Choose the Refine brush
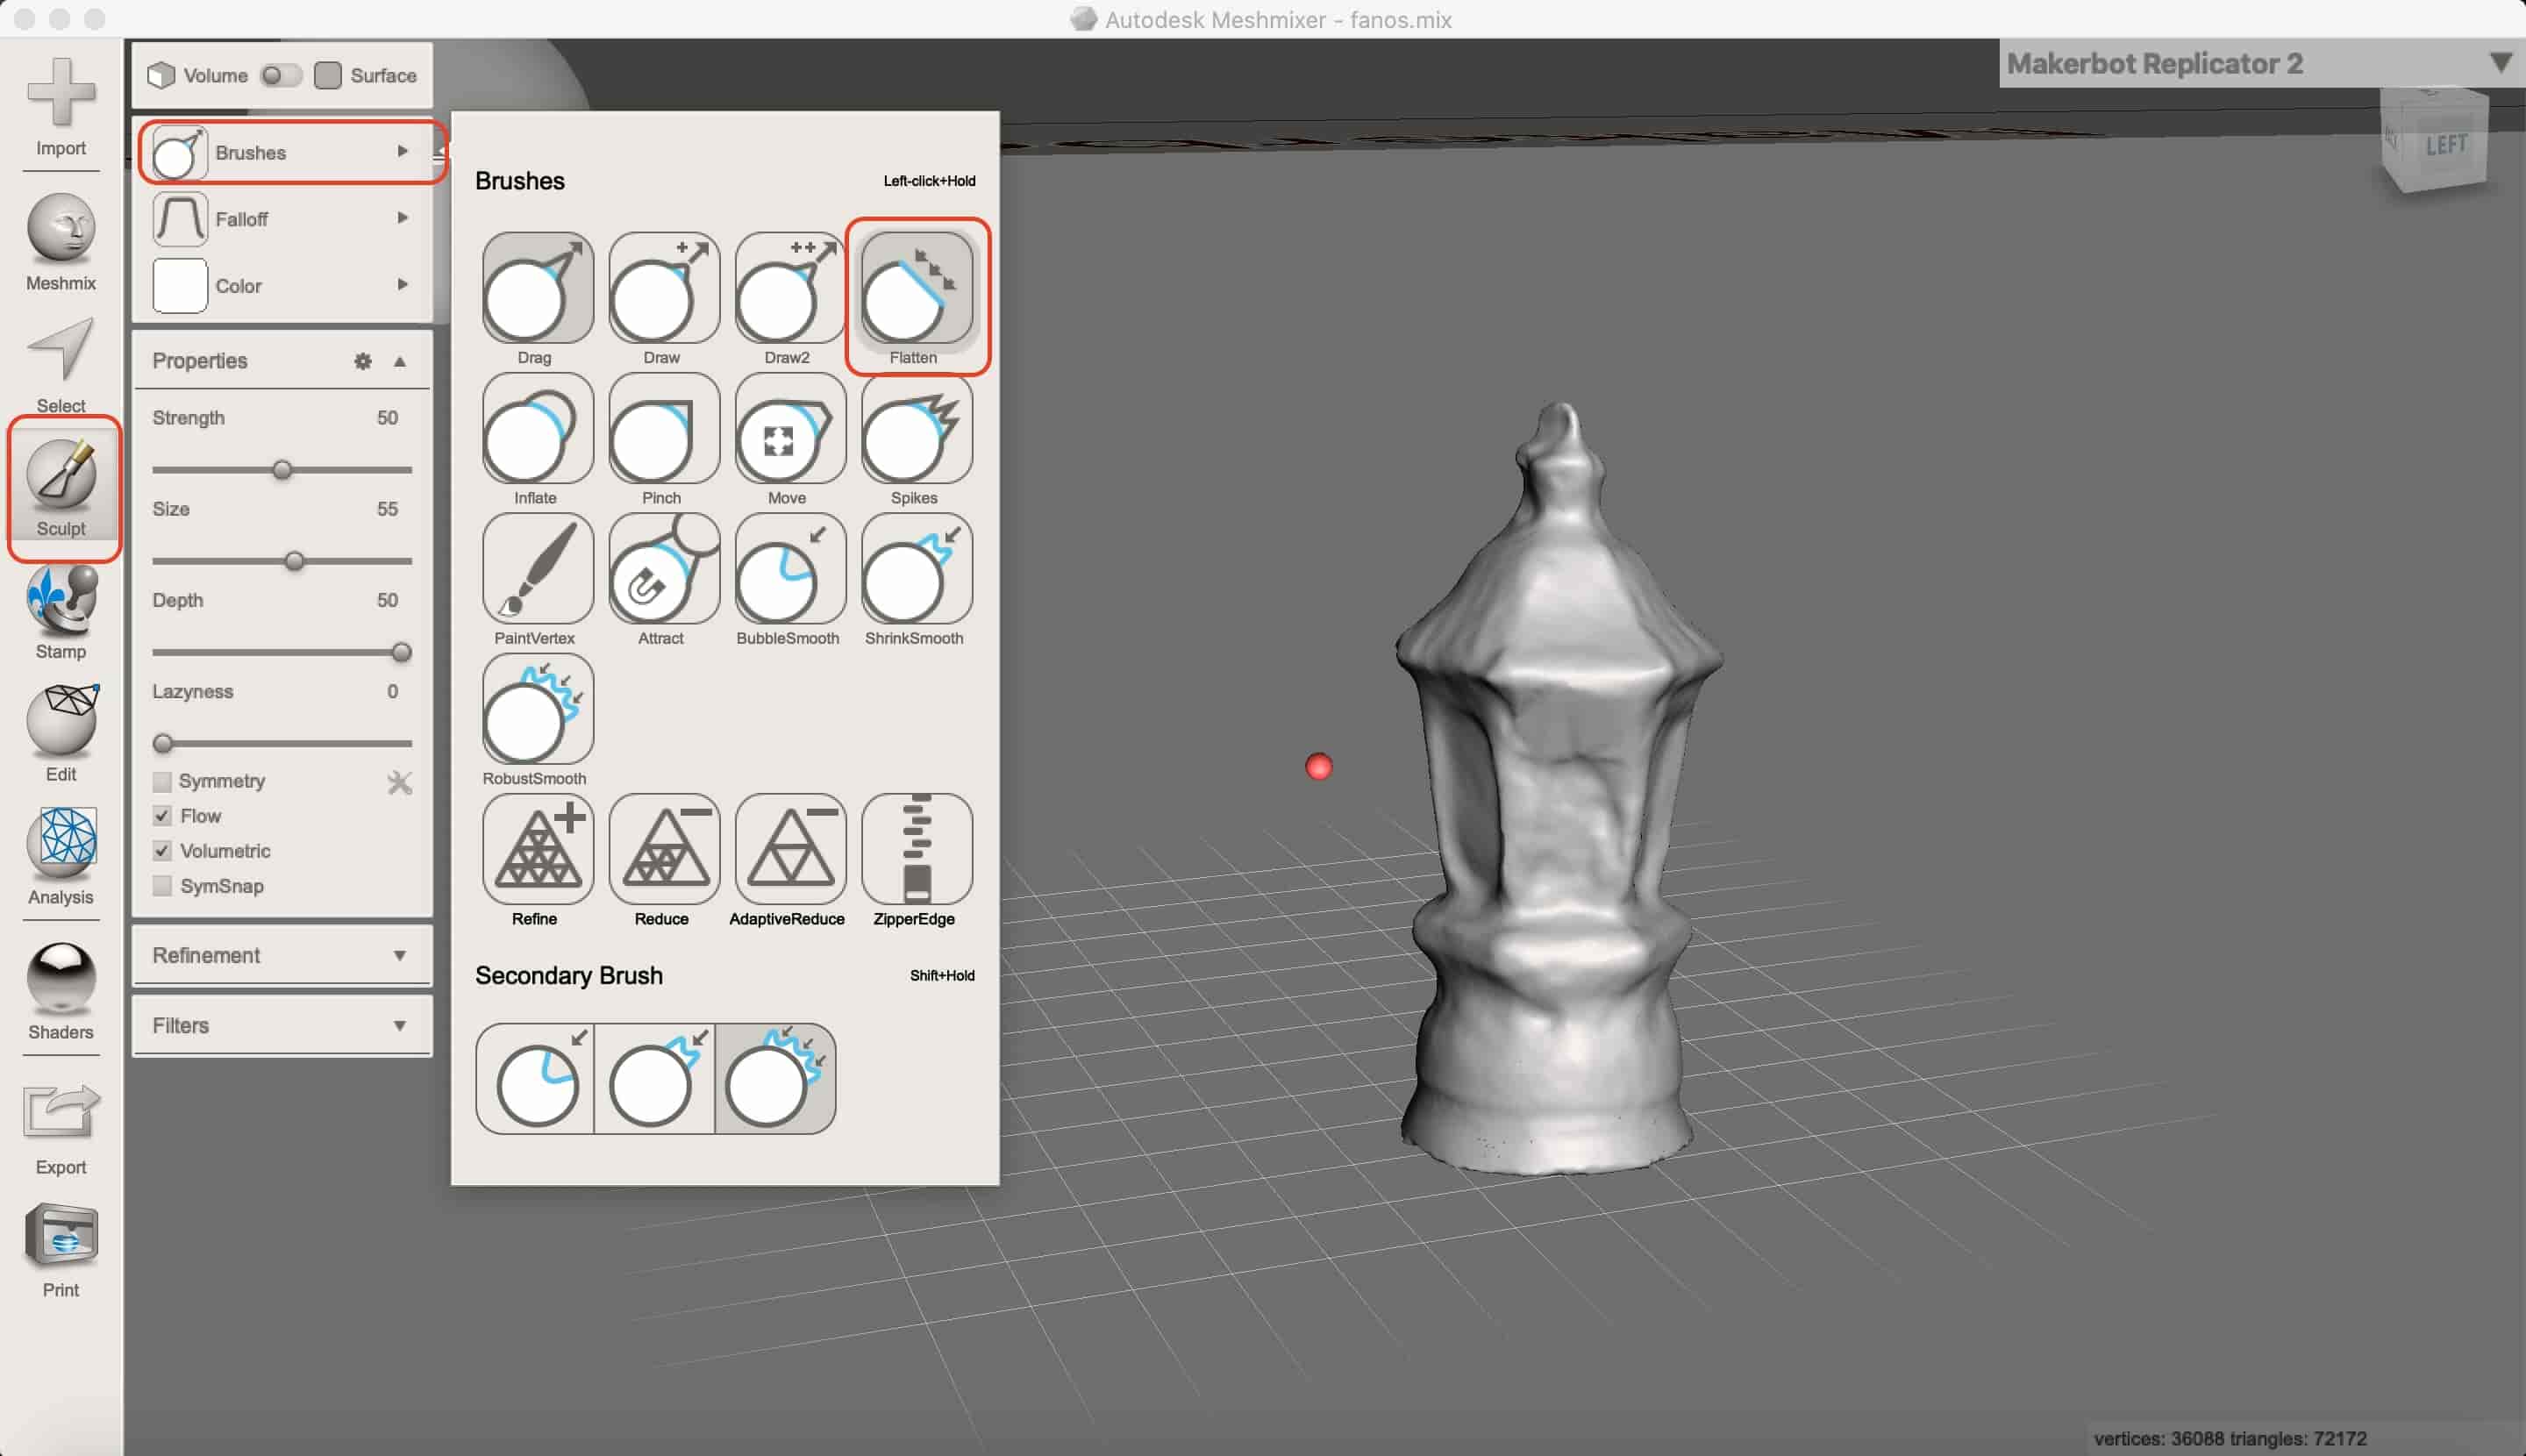 click(x=537, y=849)
